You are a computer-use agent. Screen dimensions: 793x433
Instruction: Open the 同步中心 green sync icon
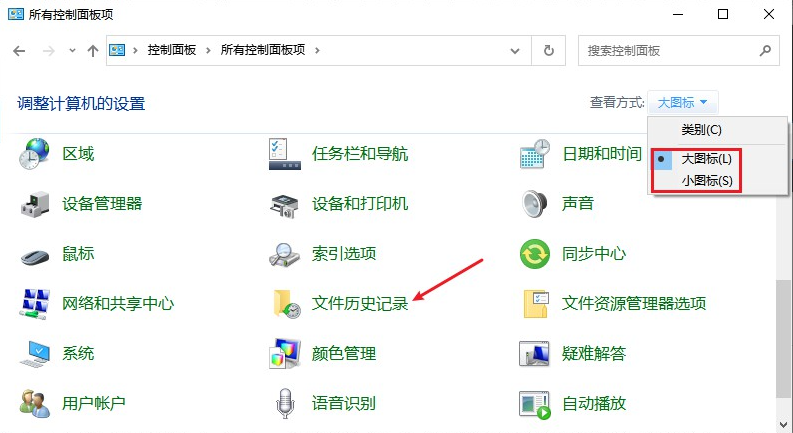point(535,254)
